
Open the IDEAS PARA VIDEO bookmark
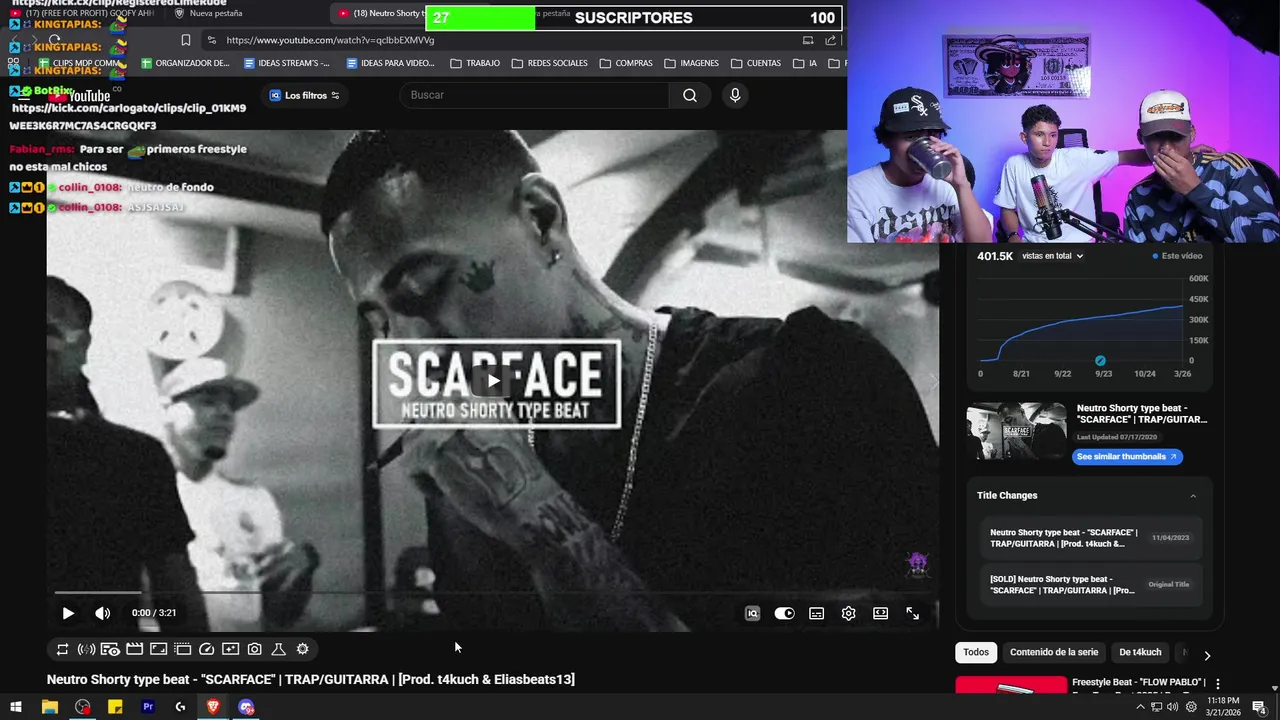390,63
